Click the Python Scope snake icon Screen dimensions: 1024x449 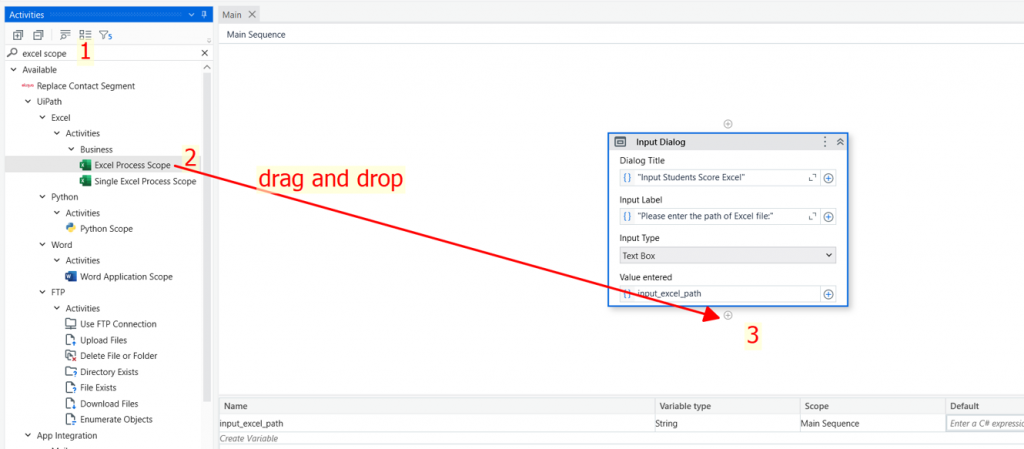(x=71, y=228)
